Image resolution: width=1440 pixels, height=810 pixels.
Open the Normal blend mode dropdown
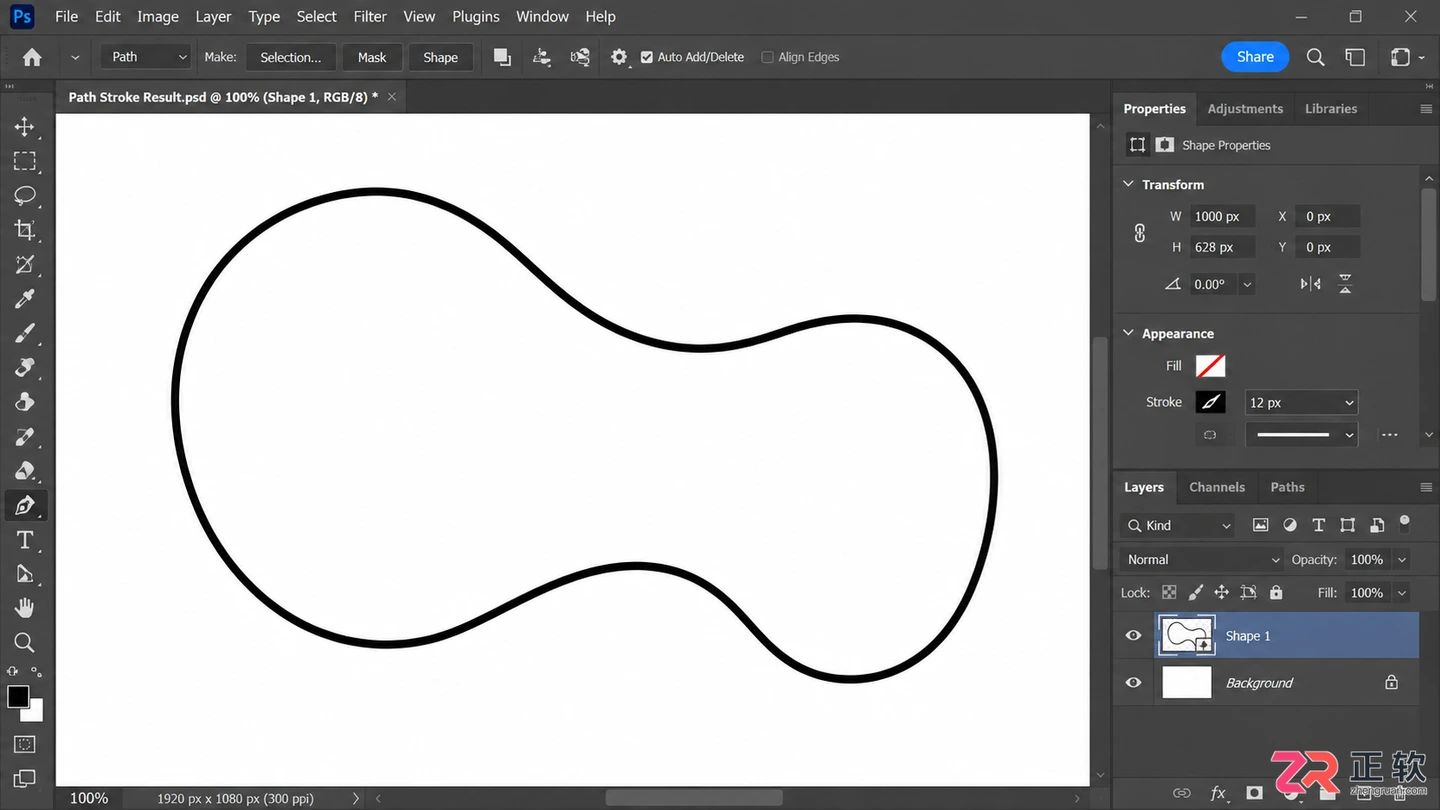[x=1201, y=560]
